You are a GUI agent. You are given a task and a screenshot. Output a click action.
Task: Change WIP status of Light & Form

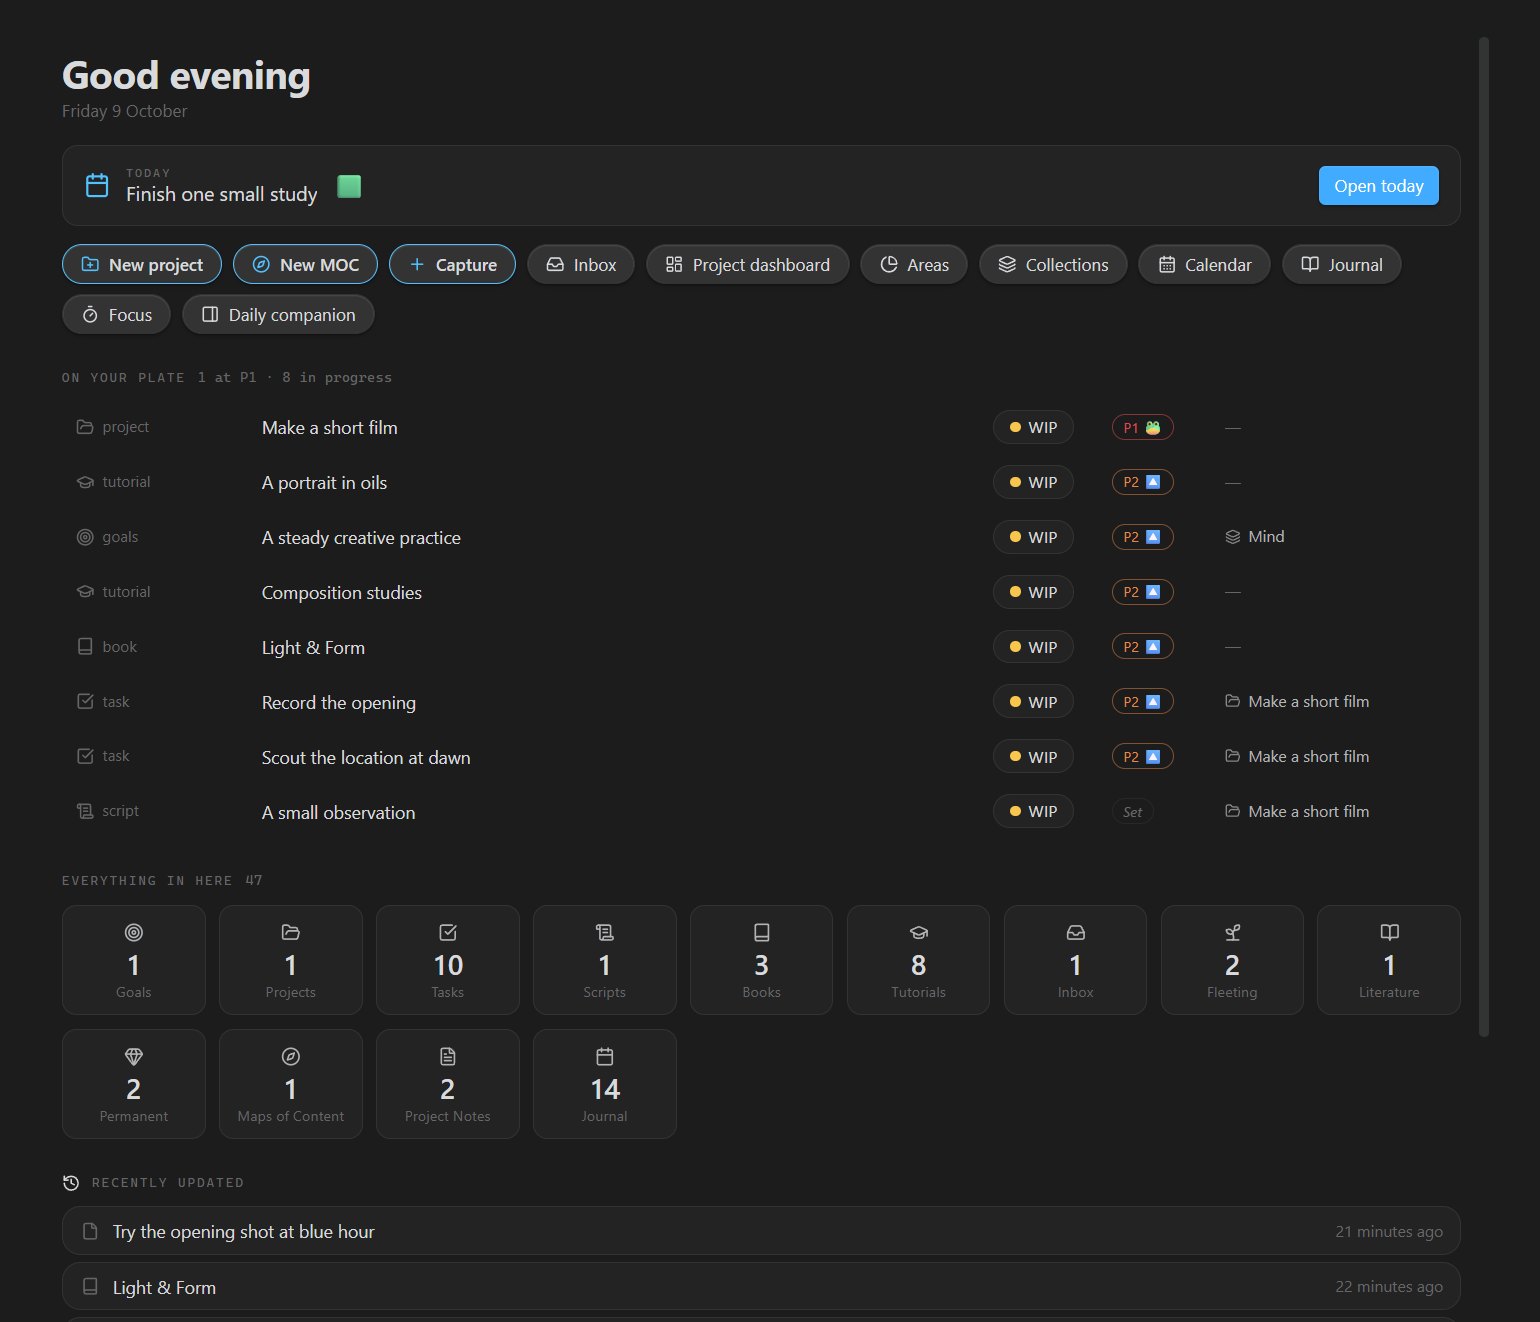coord(1033,647)
